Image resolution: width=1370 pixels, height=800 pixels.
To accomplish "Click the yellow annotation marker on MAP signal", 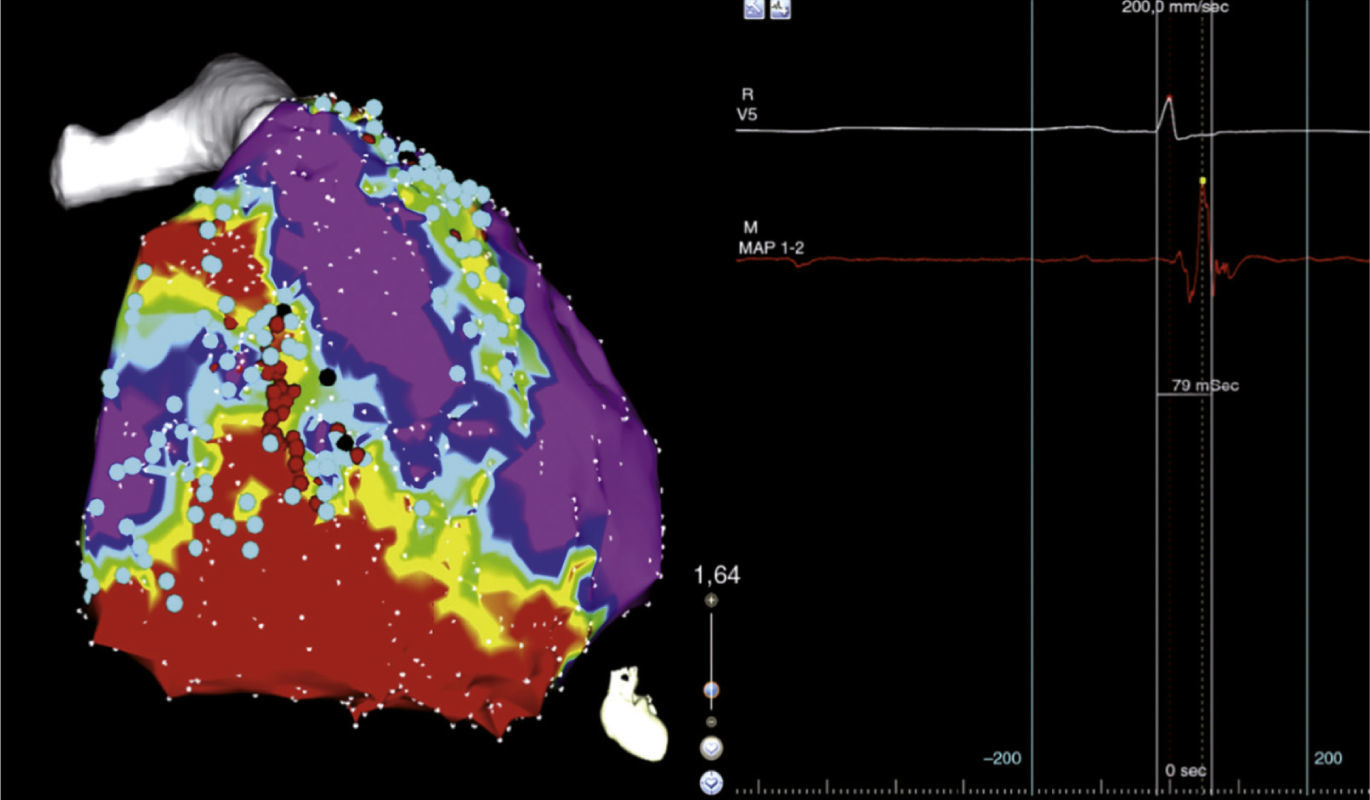I will pyautogui.click(x=1202, y=181).
